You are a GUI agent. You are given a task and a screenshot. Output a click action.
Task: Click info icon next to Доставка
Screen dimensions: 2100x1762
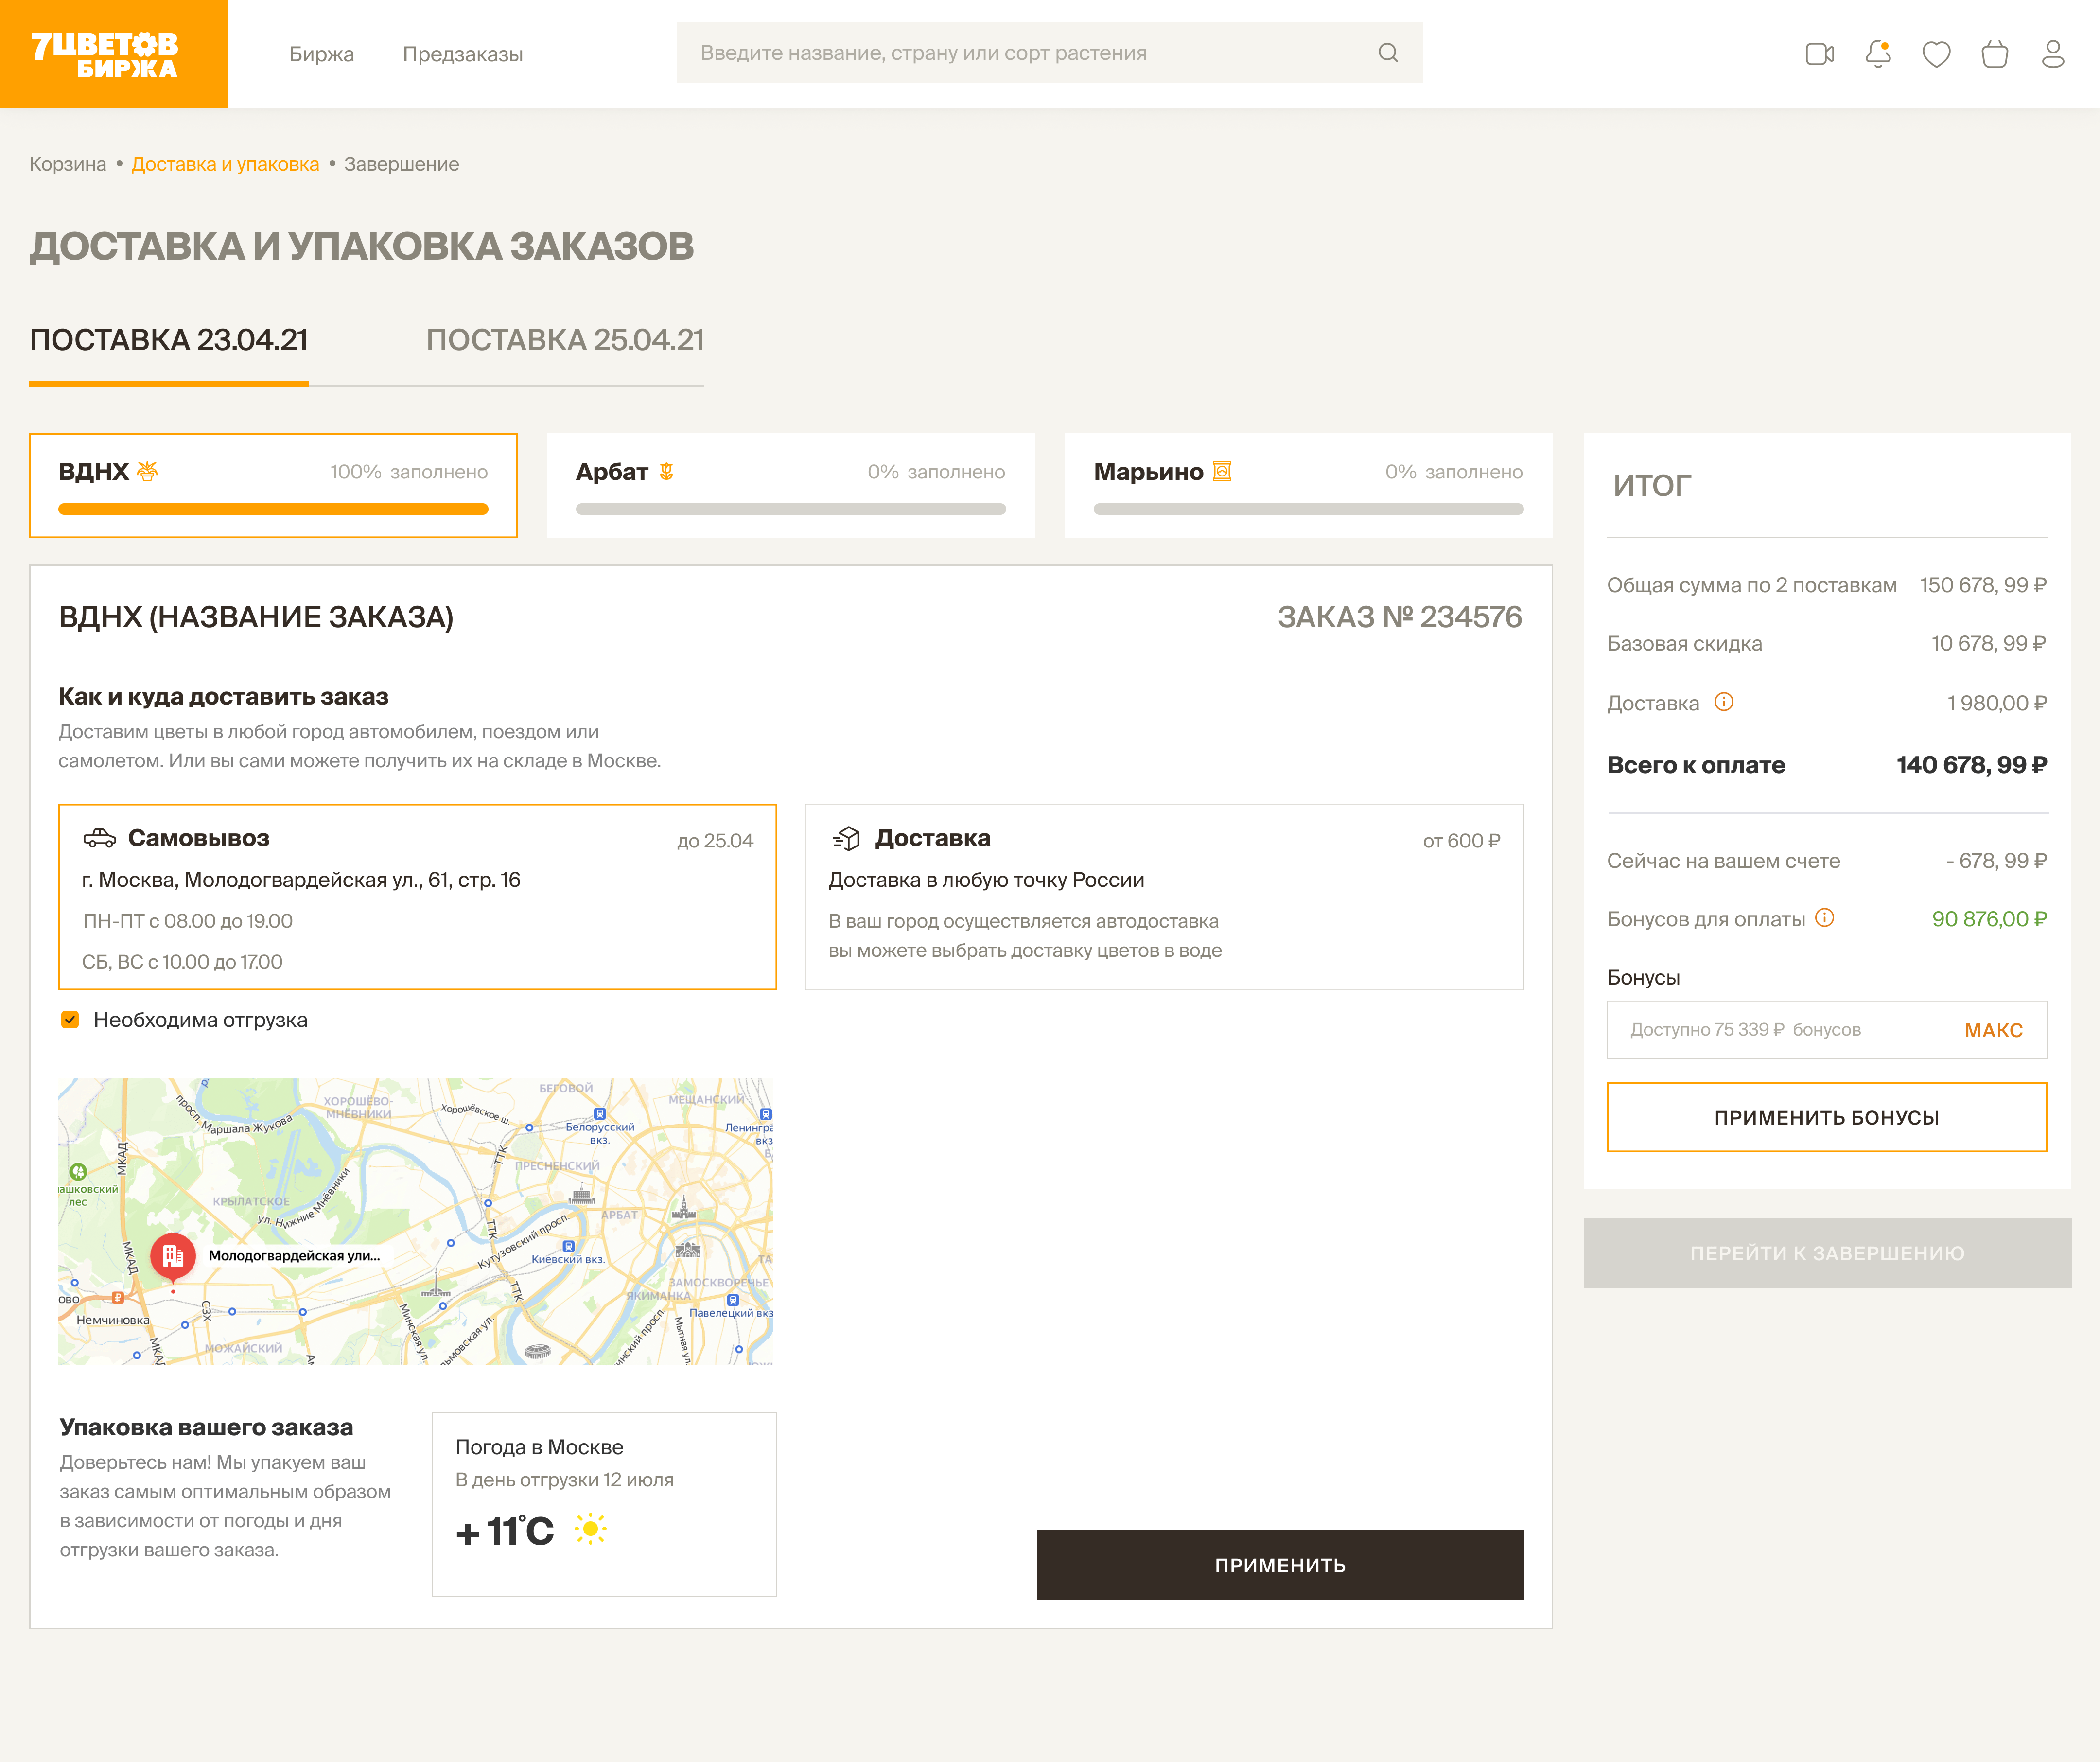point(1724,702)
